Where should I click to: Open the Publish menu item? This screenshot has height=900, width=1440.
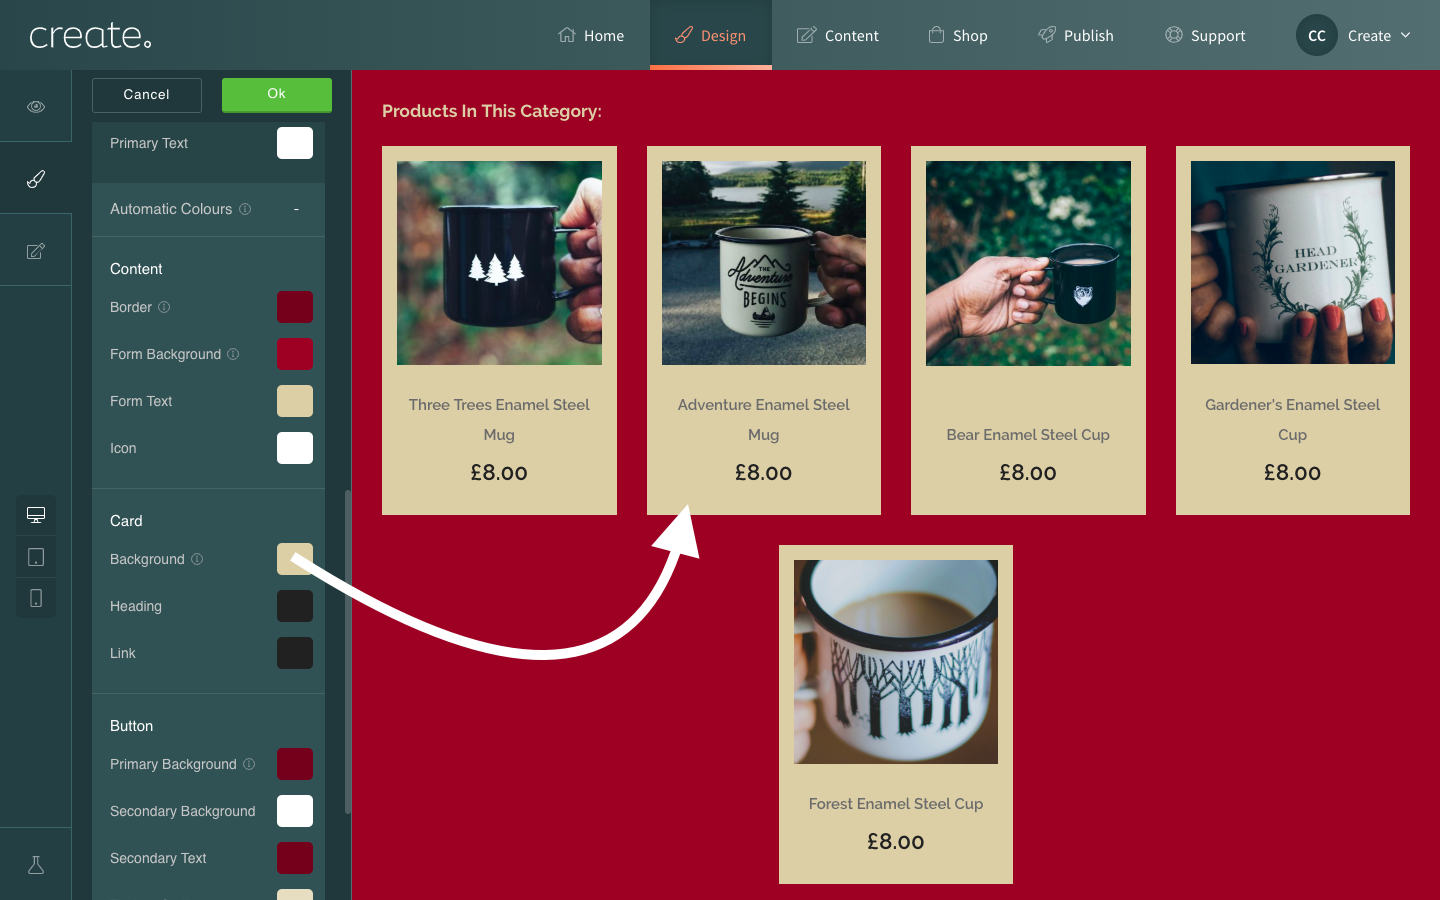click(1076, 35)
